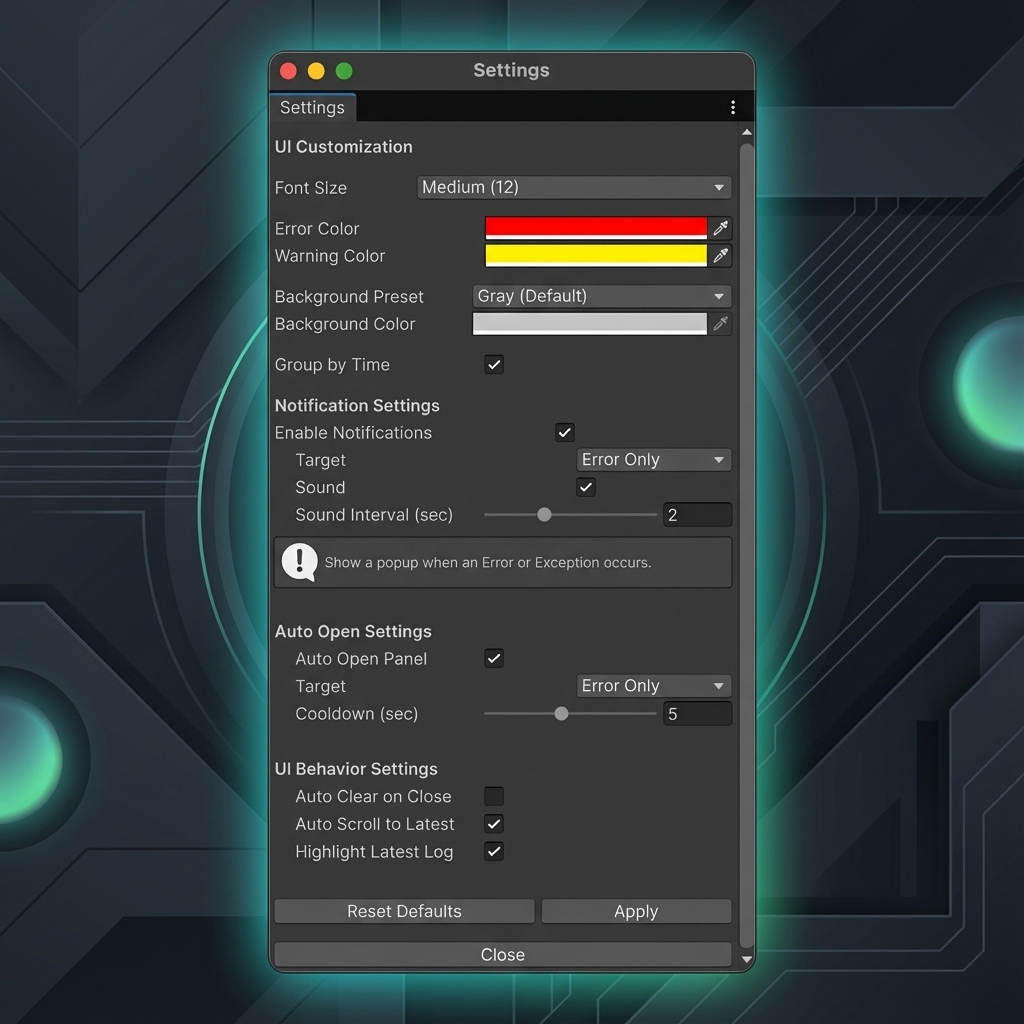Click the Auto Open Settings heading
This screenshot has width=1024, height=1024.
(x=353, y=632)
